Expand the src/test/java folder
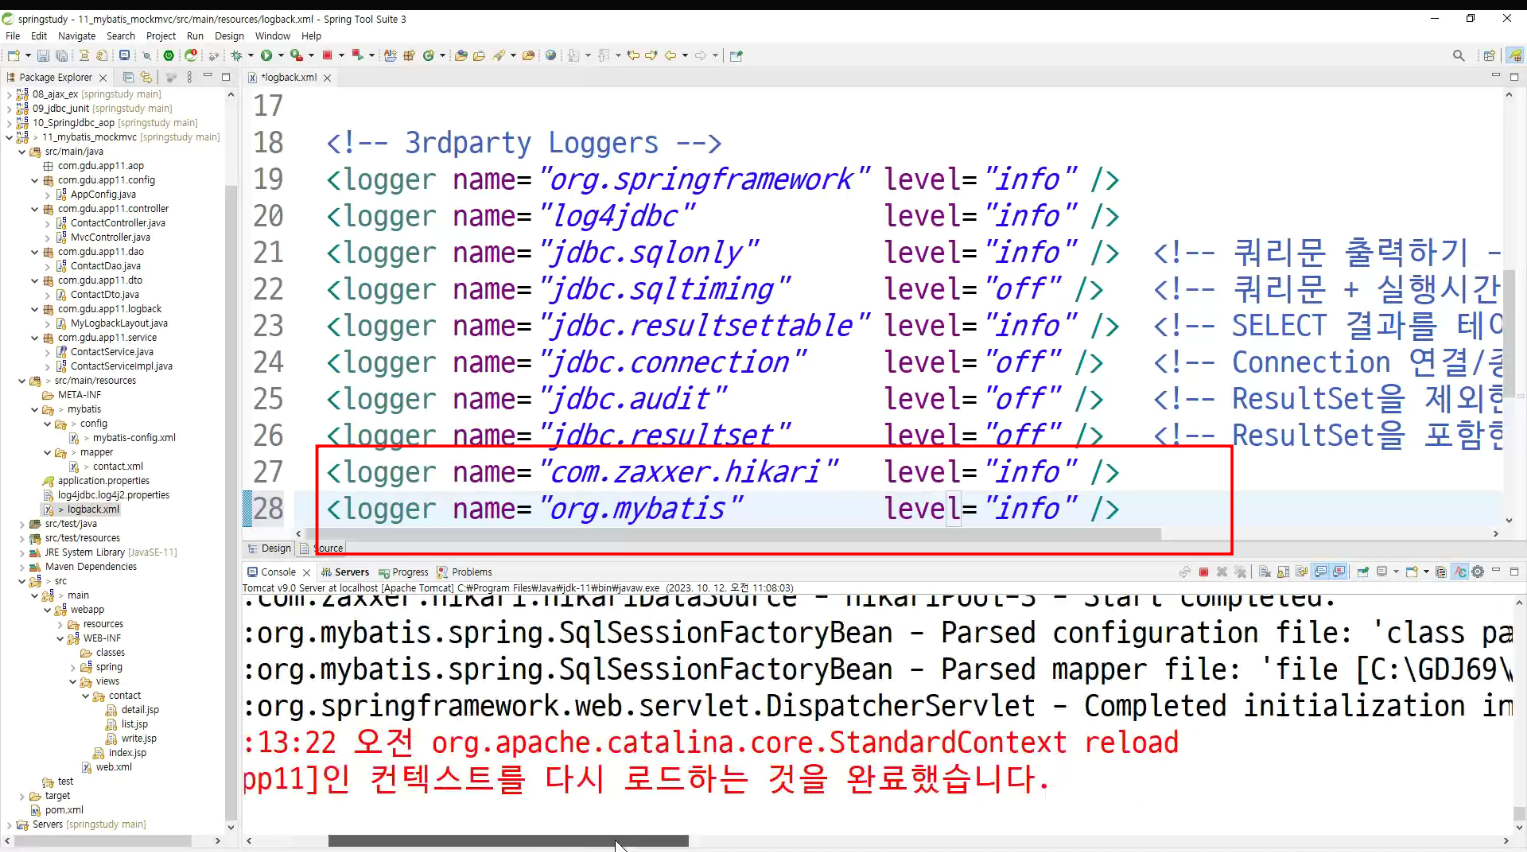Image resolution: width=1527 pixels, height=852 pixels. [22, 524]
